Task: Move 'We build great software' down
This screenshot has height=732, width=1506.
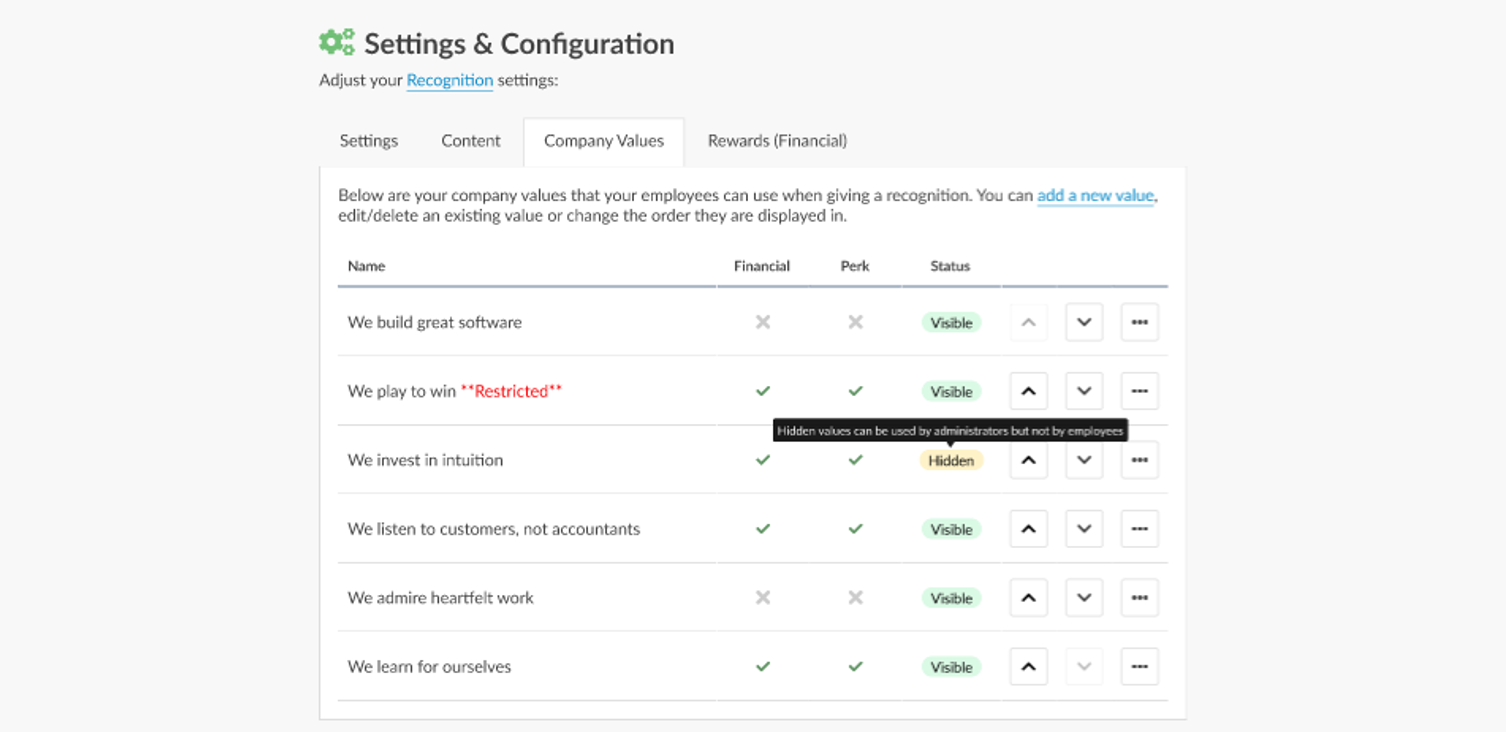Action: tap(1084, 323)
